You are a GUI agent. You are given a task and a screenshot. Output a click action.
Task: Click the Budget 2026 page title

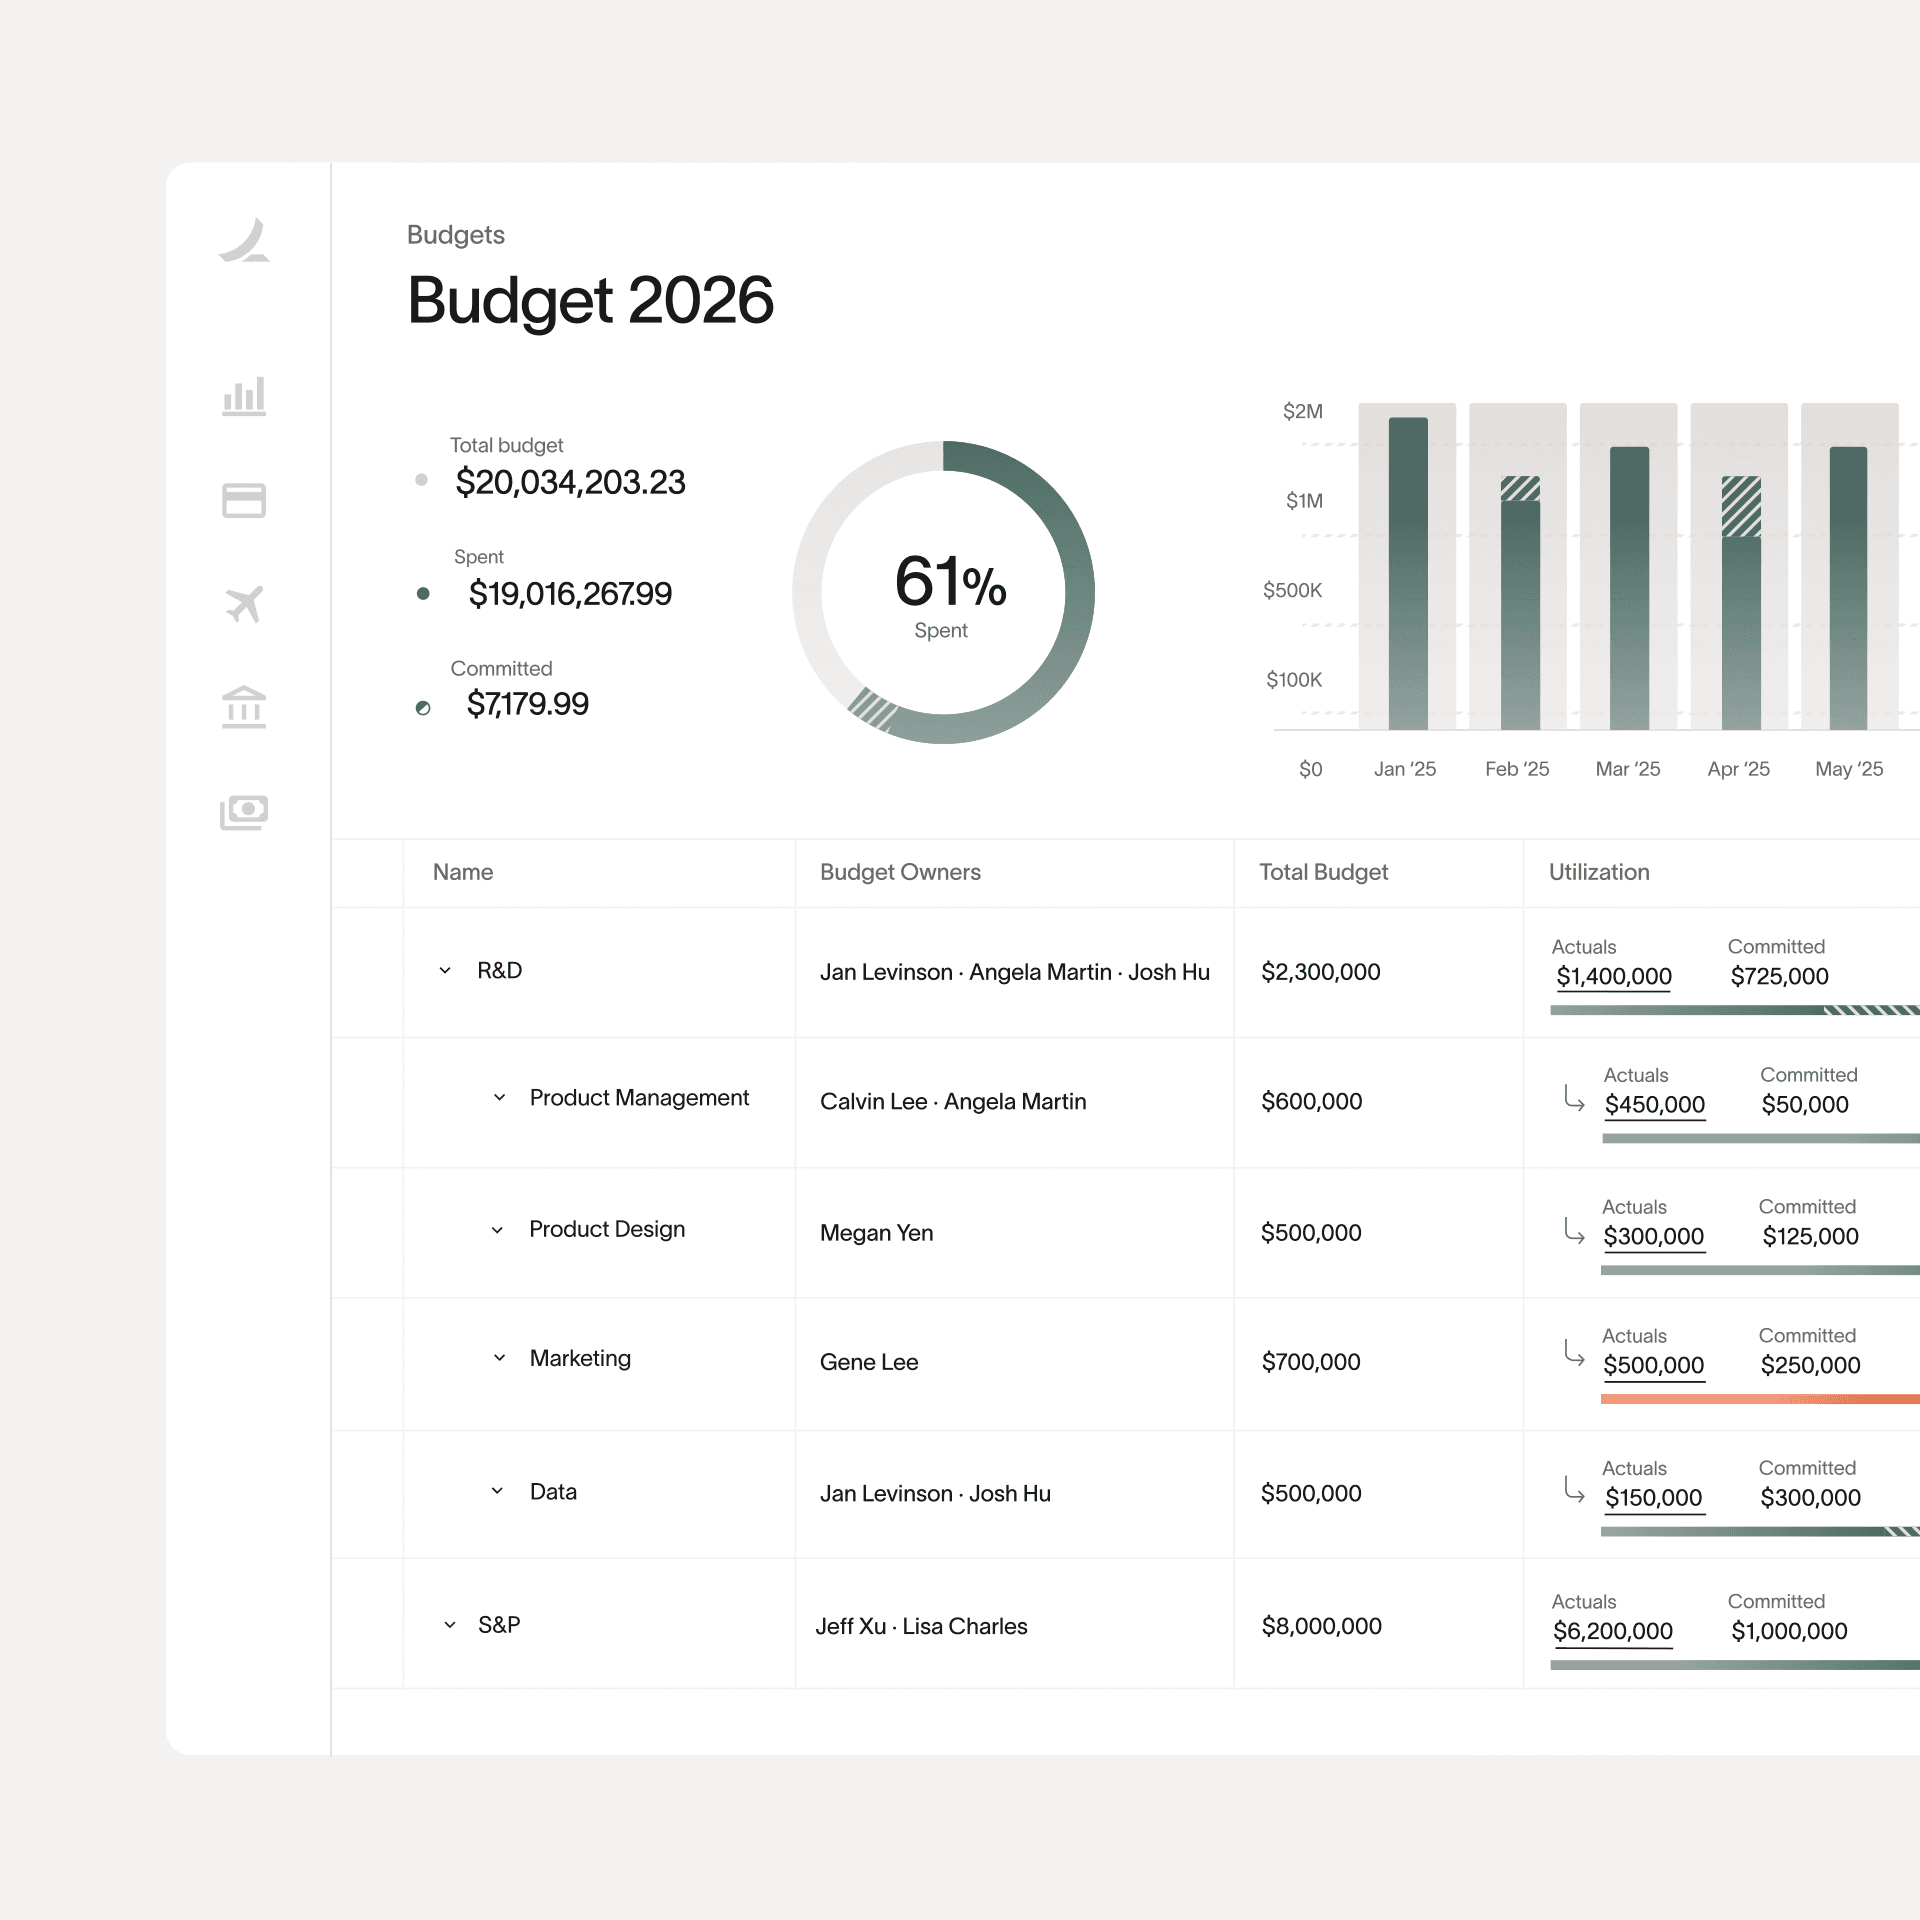tap(590, 300)
